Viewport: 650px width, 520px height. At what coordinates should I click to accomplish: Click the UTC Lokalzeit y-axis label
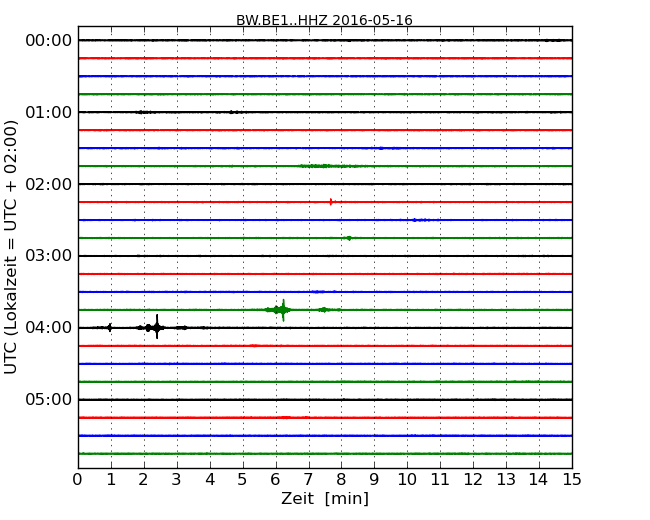[11, 247]
